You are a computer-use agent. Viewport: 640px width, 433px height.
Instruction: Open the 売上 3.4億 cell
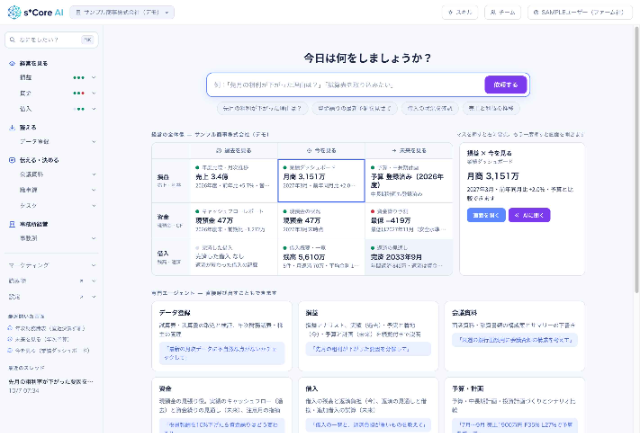click(233, 180)
